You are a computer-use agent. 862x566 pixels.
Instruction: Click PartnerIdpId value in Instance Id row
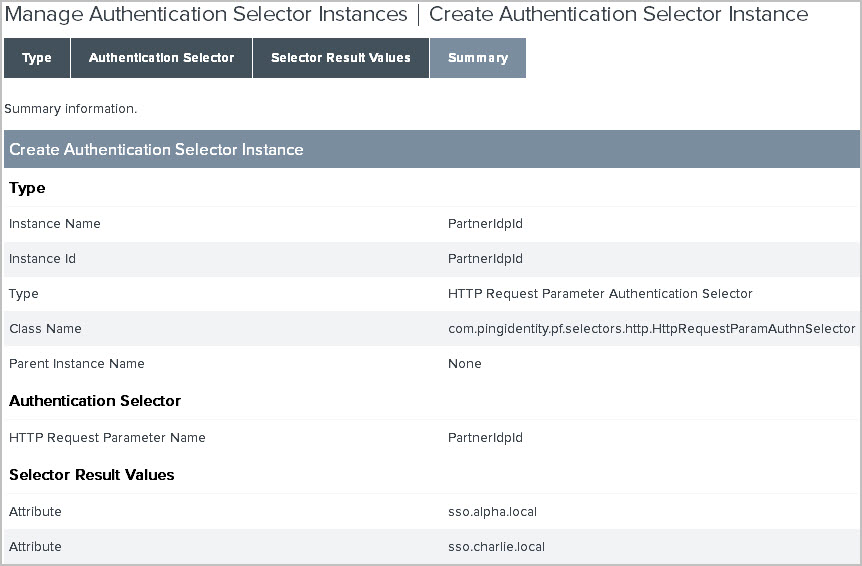[485, 259]
